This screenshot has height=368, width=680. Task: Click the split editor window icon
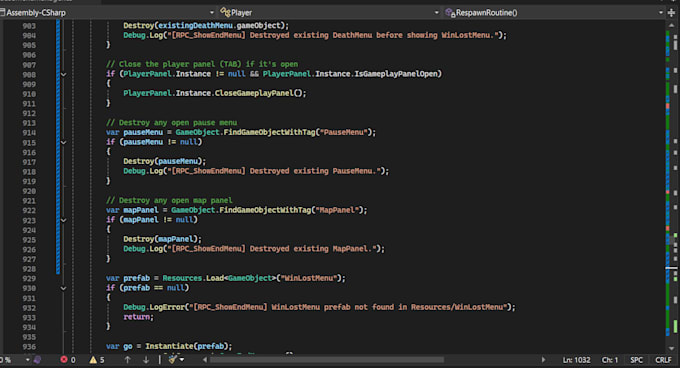point(672,13)
